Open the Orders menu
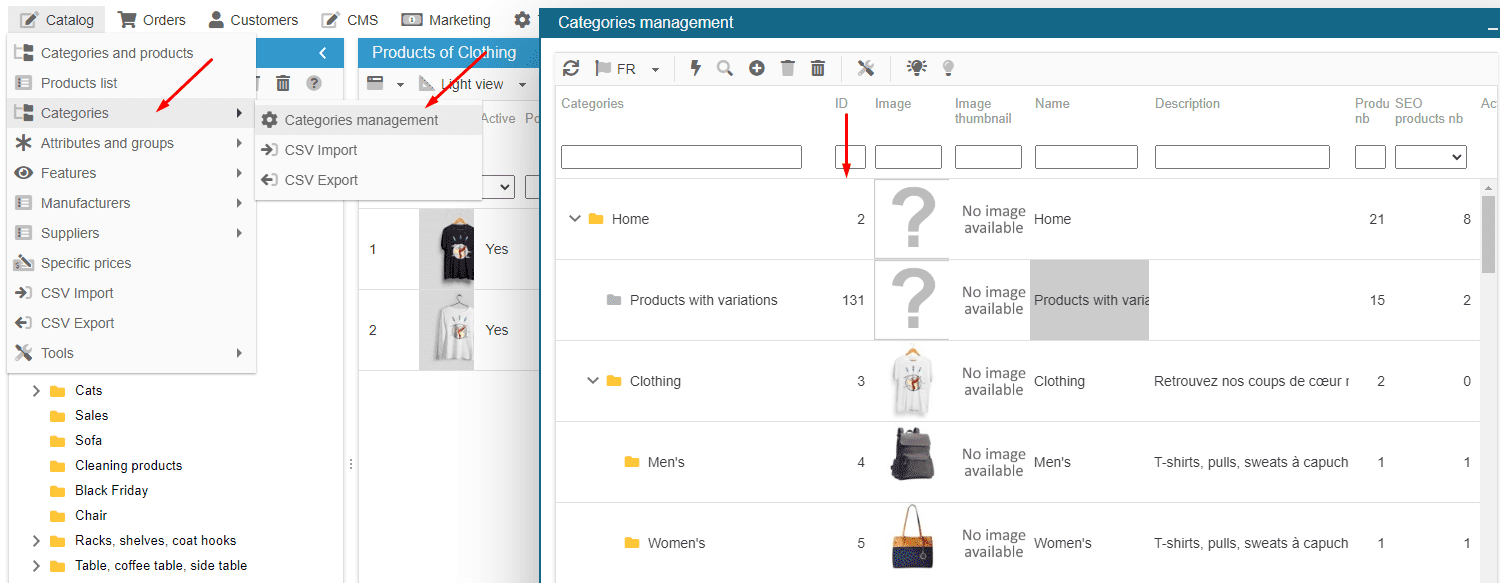 (152, 20)
